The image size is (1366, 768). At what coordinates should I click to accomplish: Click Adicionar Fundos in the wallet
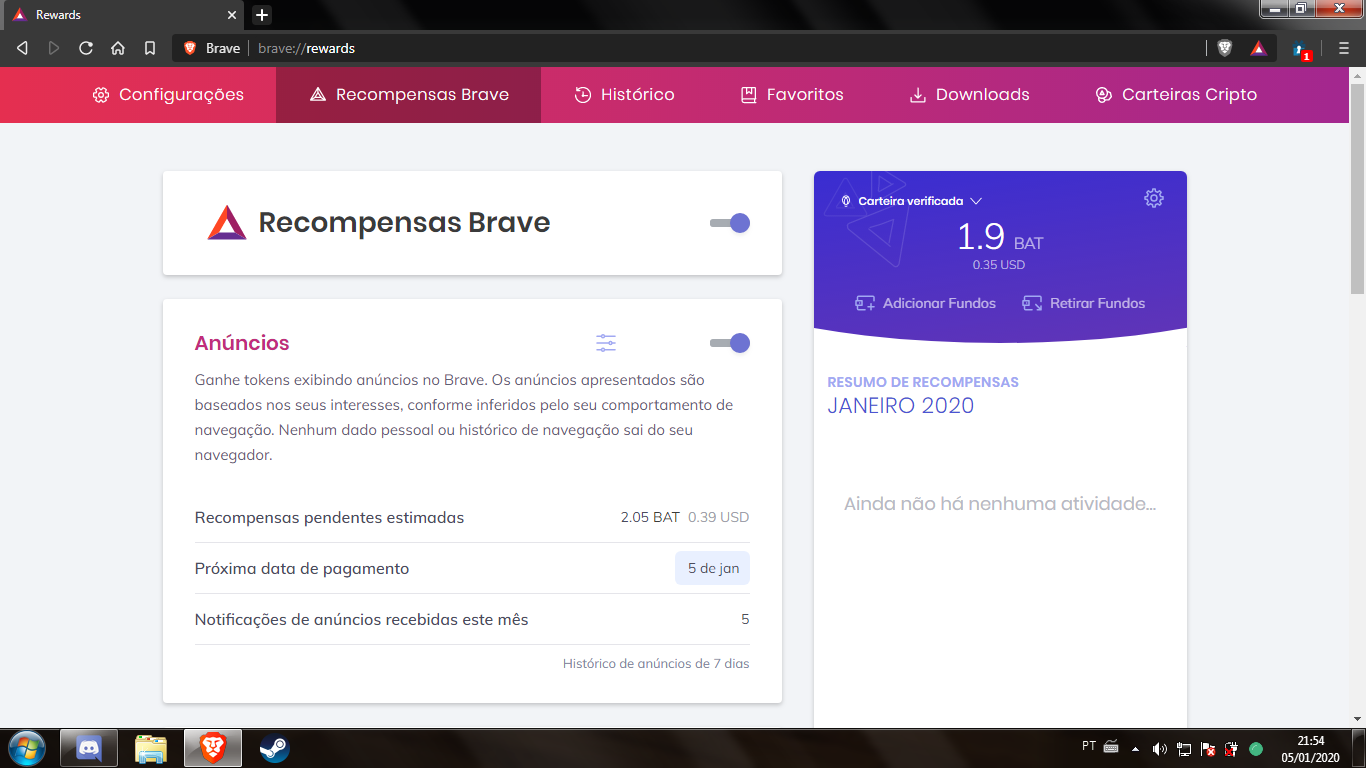926,303
